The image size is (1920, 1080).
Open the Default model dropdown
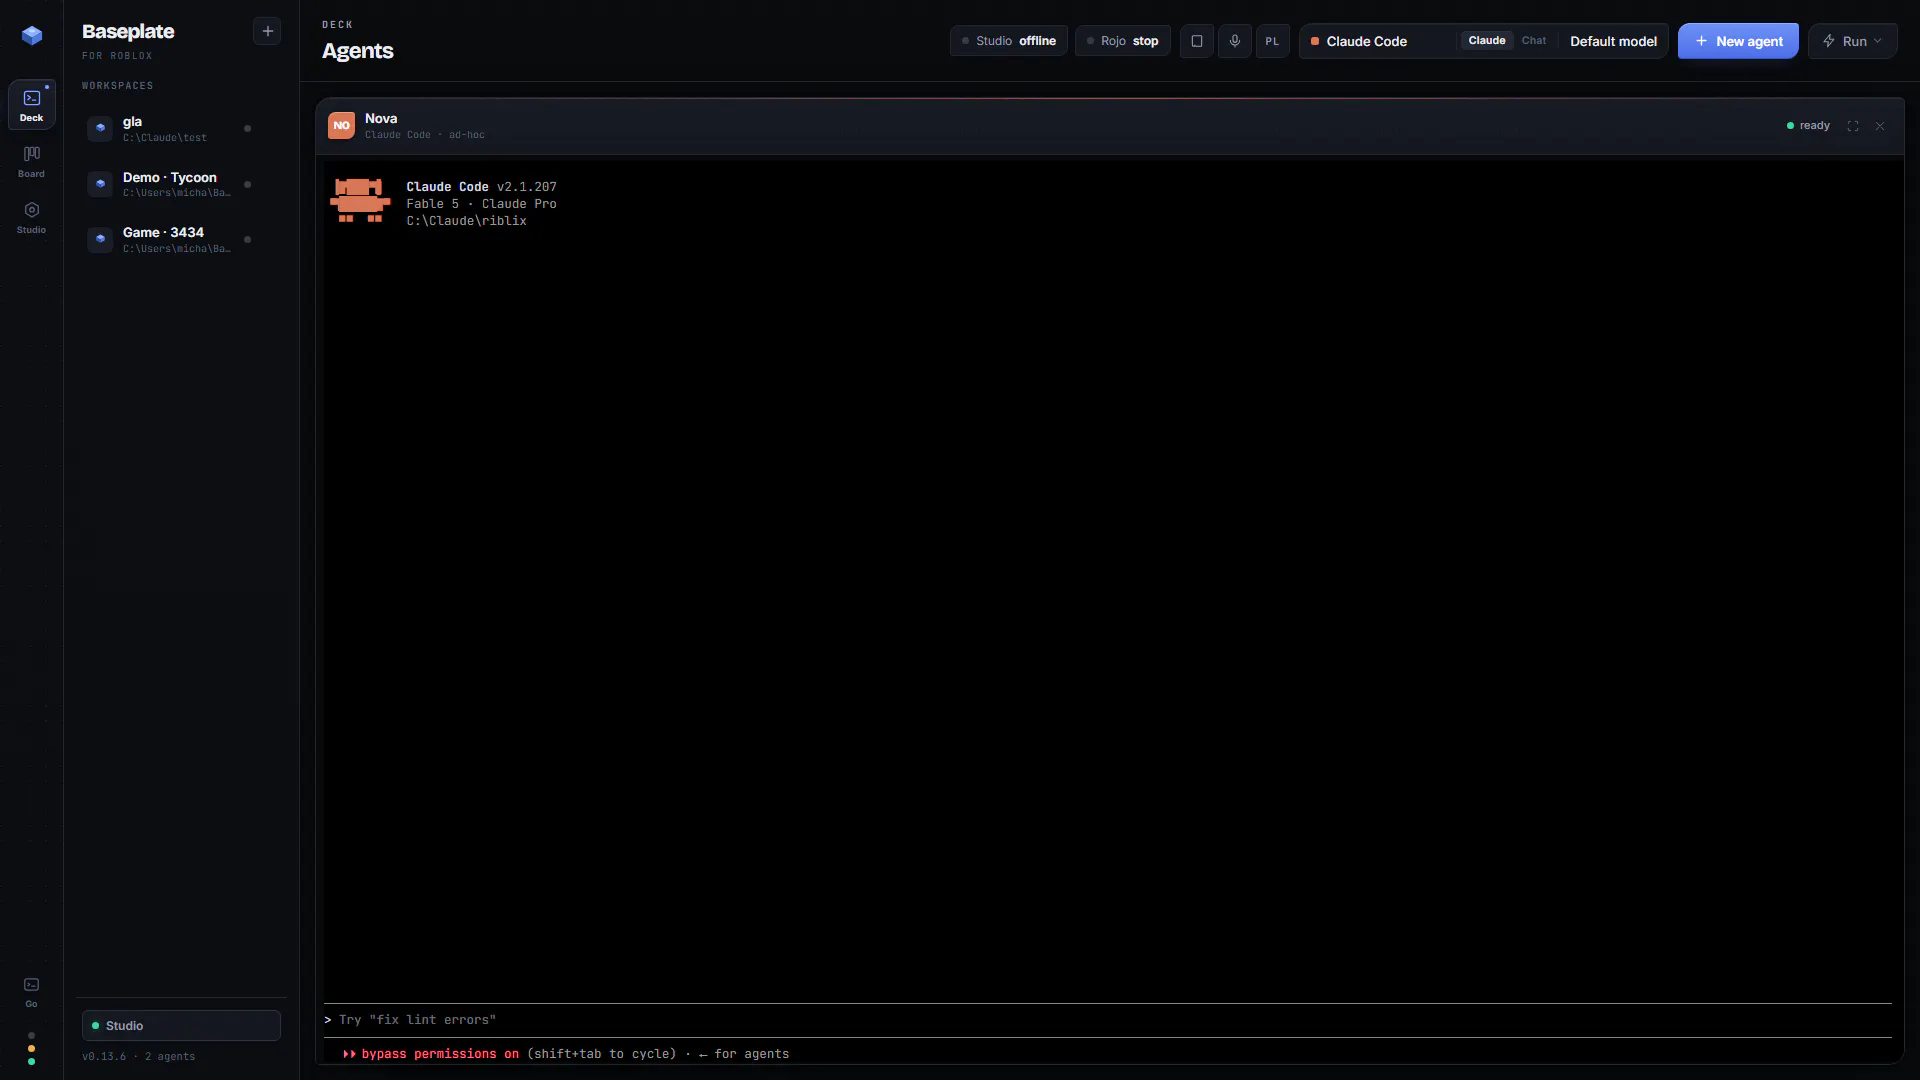(x=1613, y=41)
